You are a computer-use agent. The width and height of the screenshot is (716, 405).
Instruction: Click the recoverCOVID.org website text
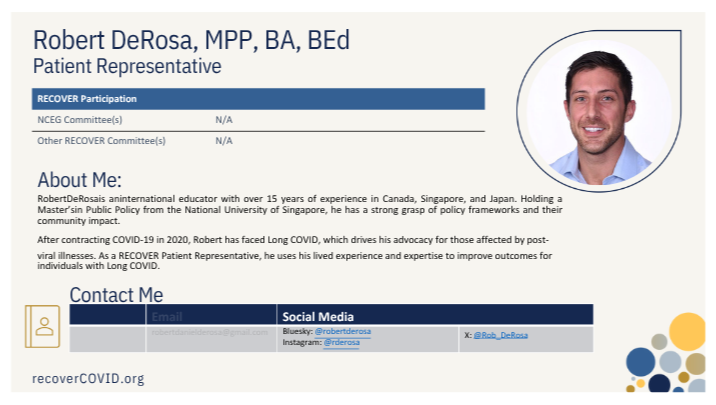tap(88, 378)
